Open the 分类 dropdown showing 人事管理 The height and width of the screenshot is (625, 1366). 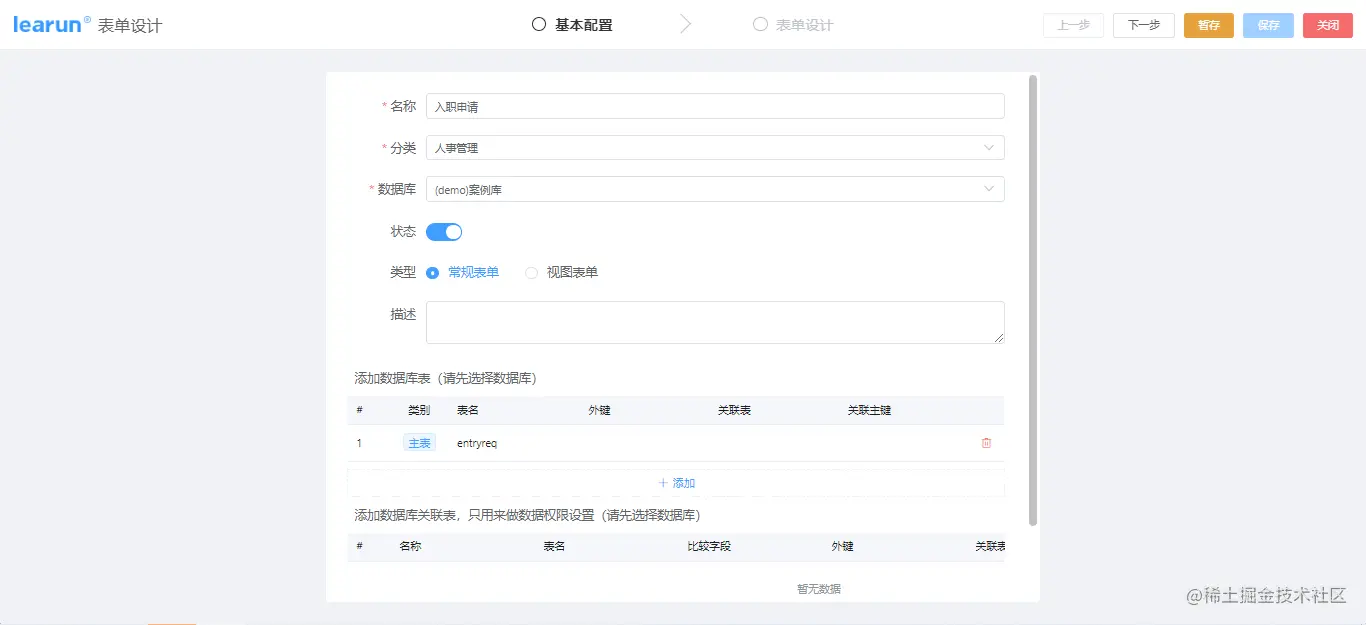(715, 148)
